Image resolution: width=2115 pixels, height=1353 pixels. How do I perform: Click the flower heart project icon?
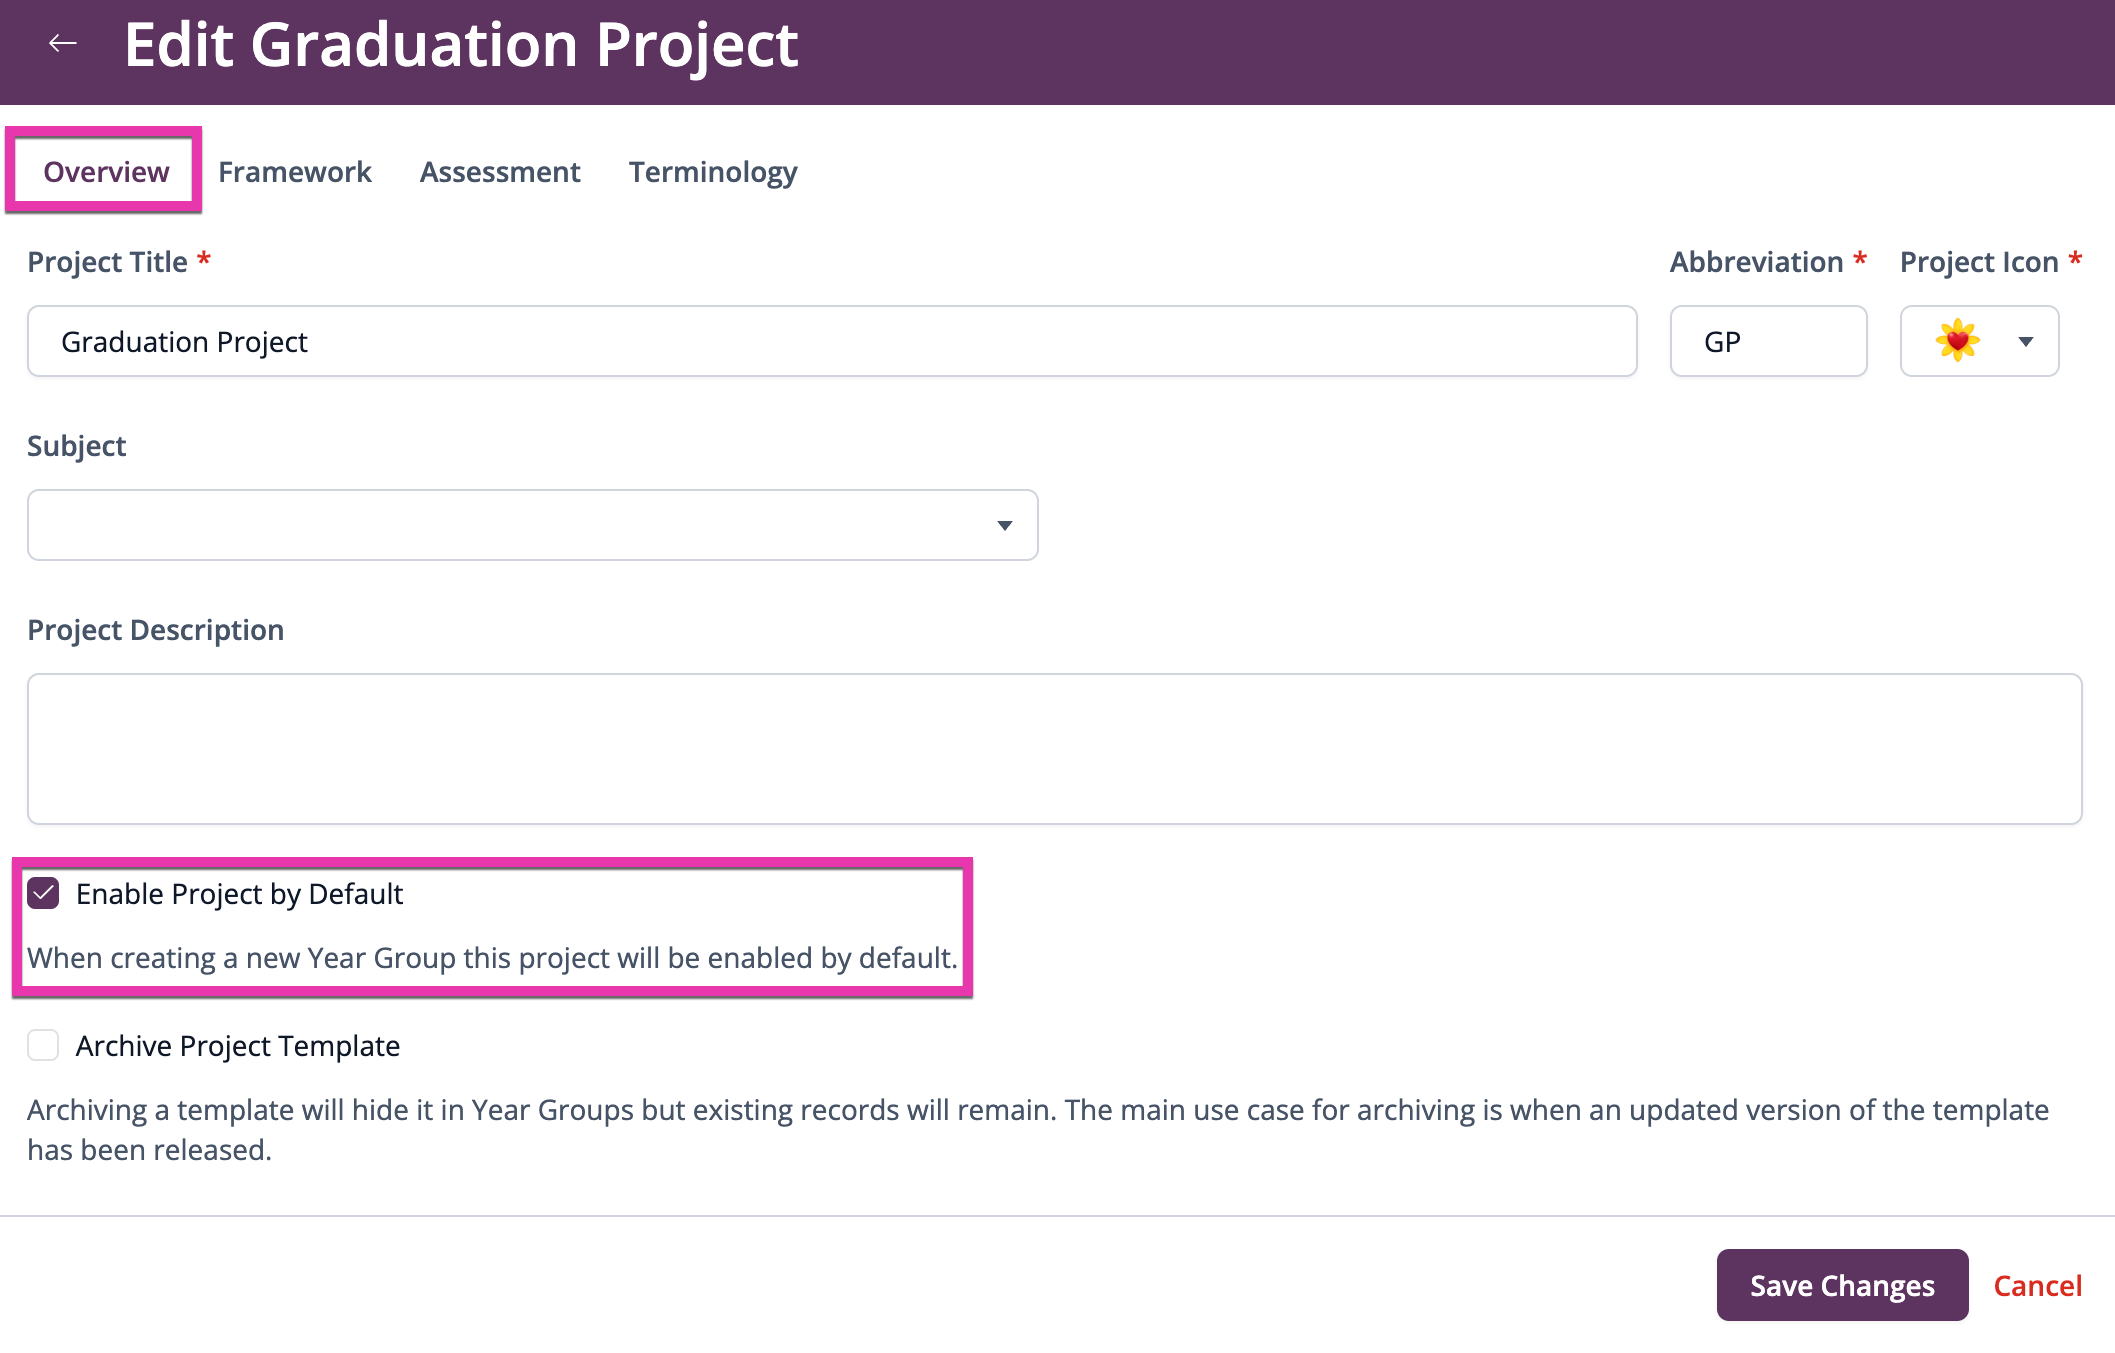coord(1957,341)
